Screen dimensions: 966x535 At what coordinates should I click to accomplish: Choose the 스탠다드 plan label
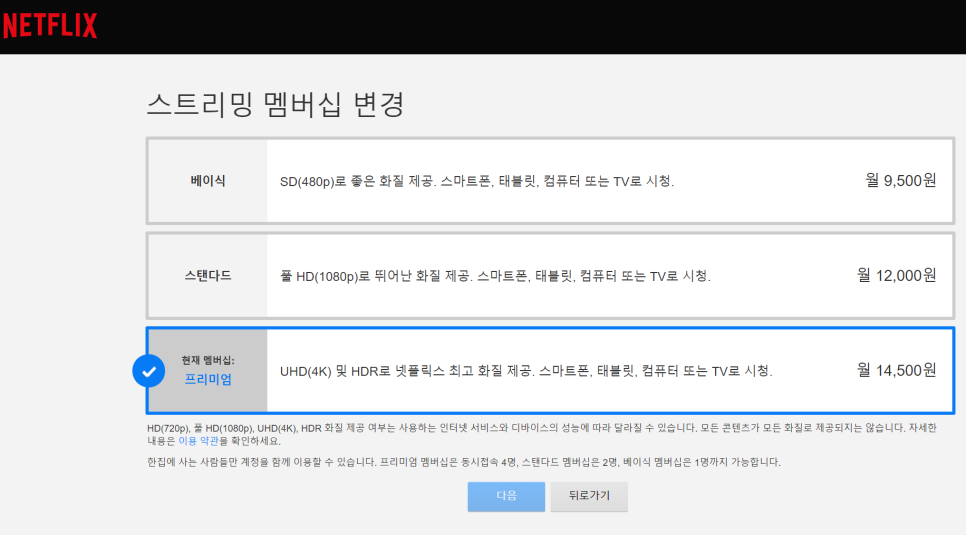click(208, 276)
